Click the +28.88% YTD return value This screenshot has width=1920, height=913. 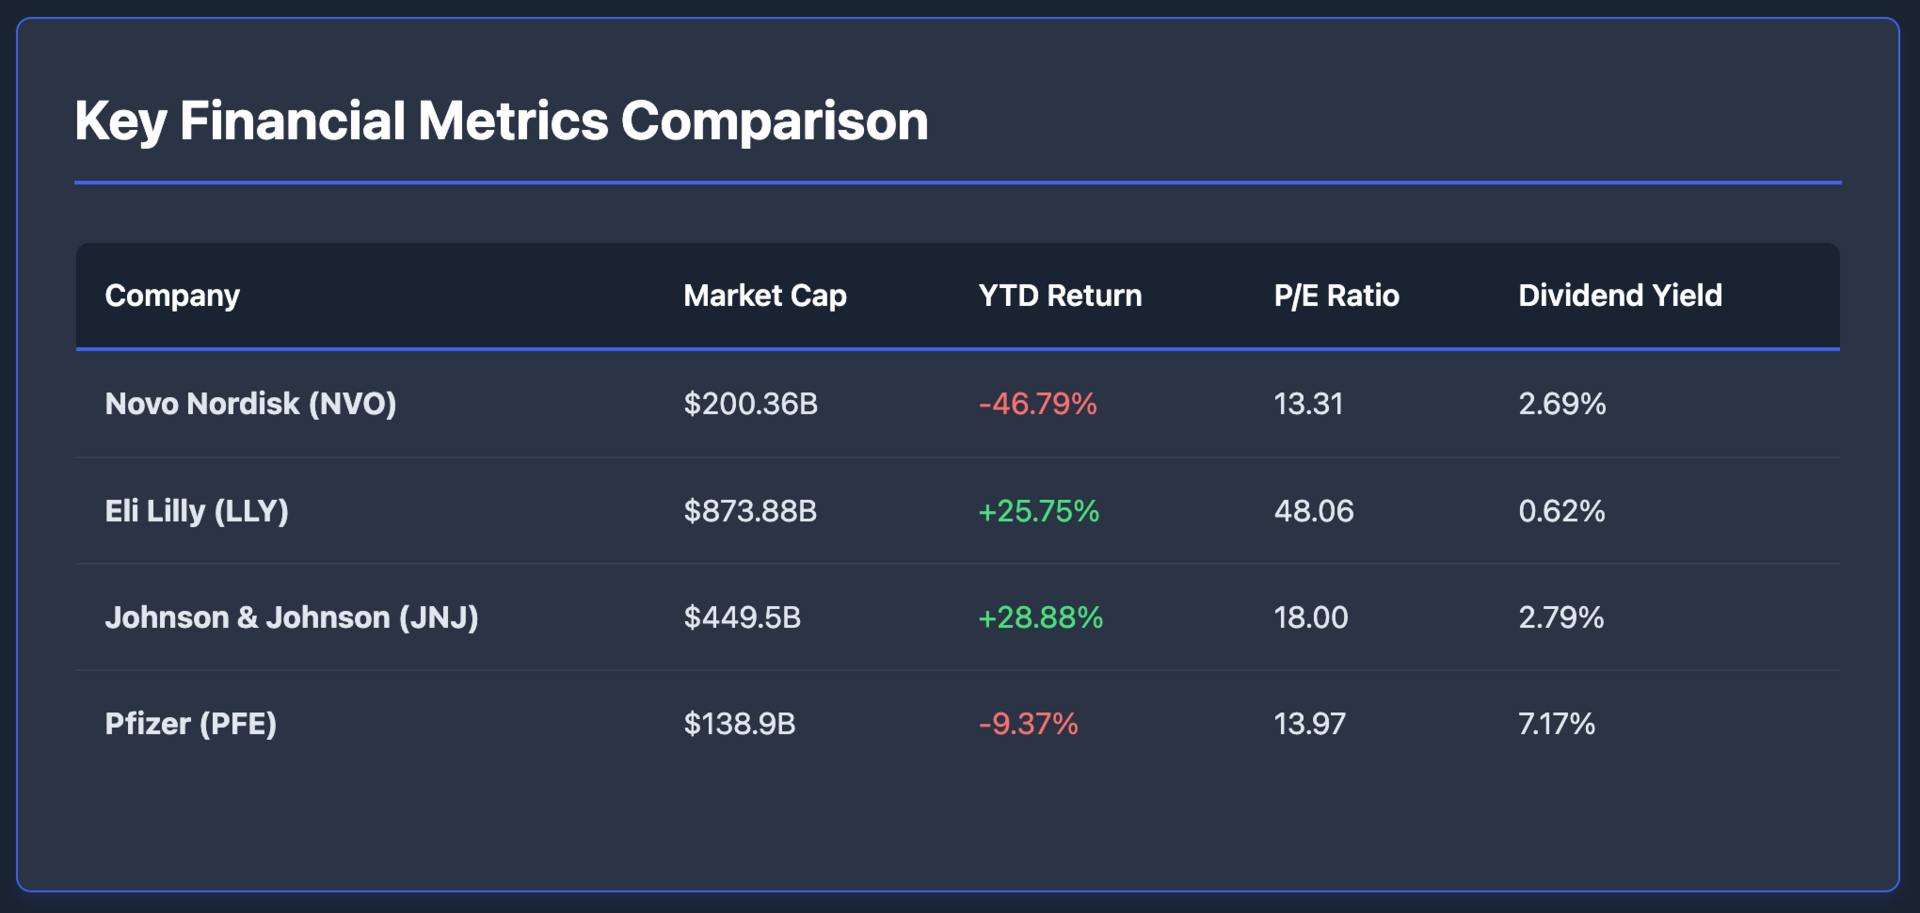click(1040, 618)
